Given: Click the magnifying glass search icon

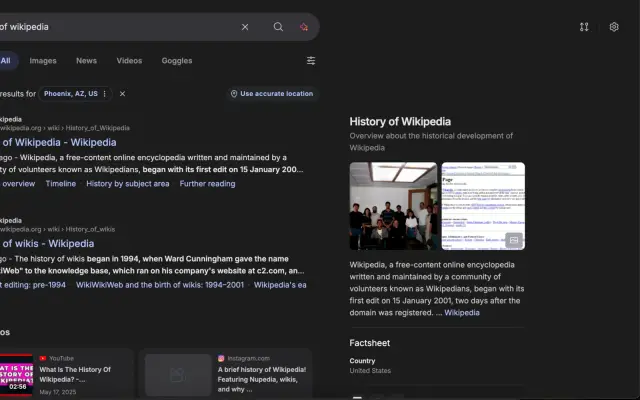Looking at the screenshot, I should pyautogui.click(x=278, y=27).
